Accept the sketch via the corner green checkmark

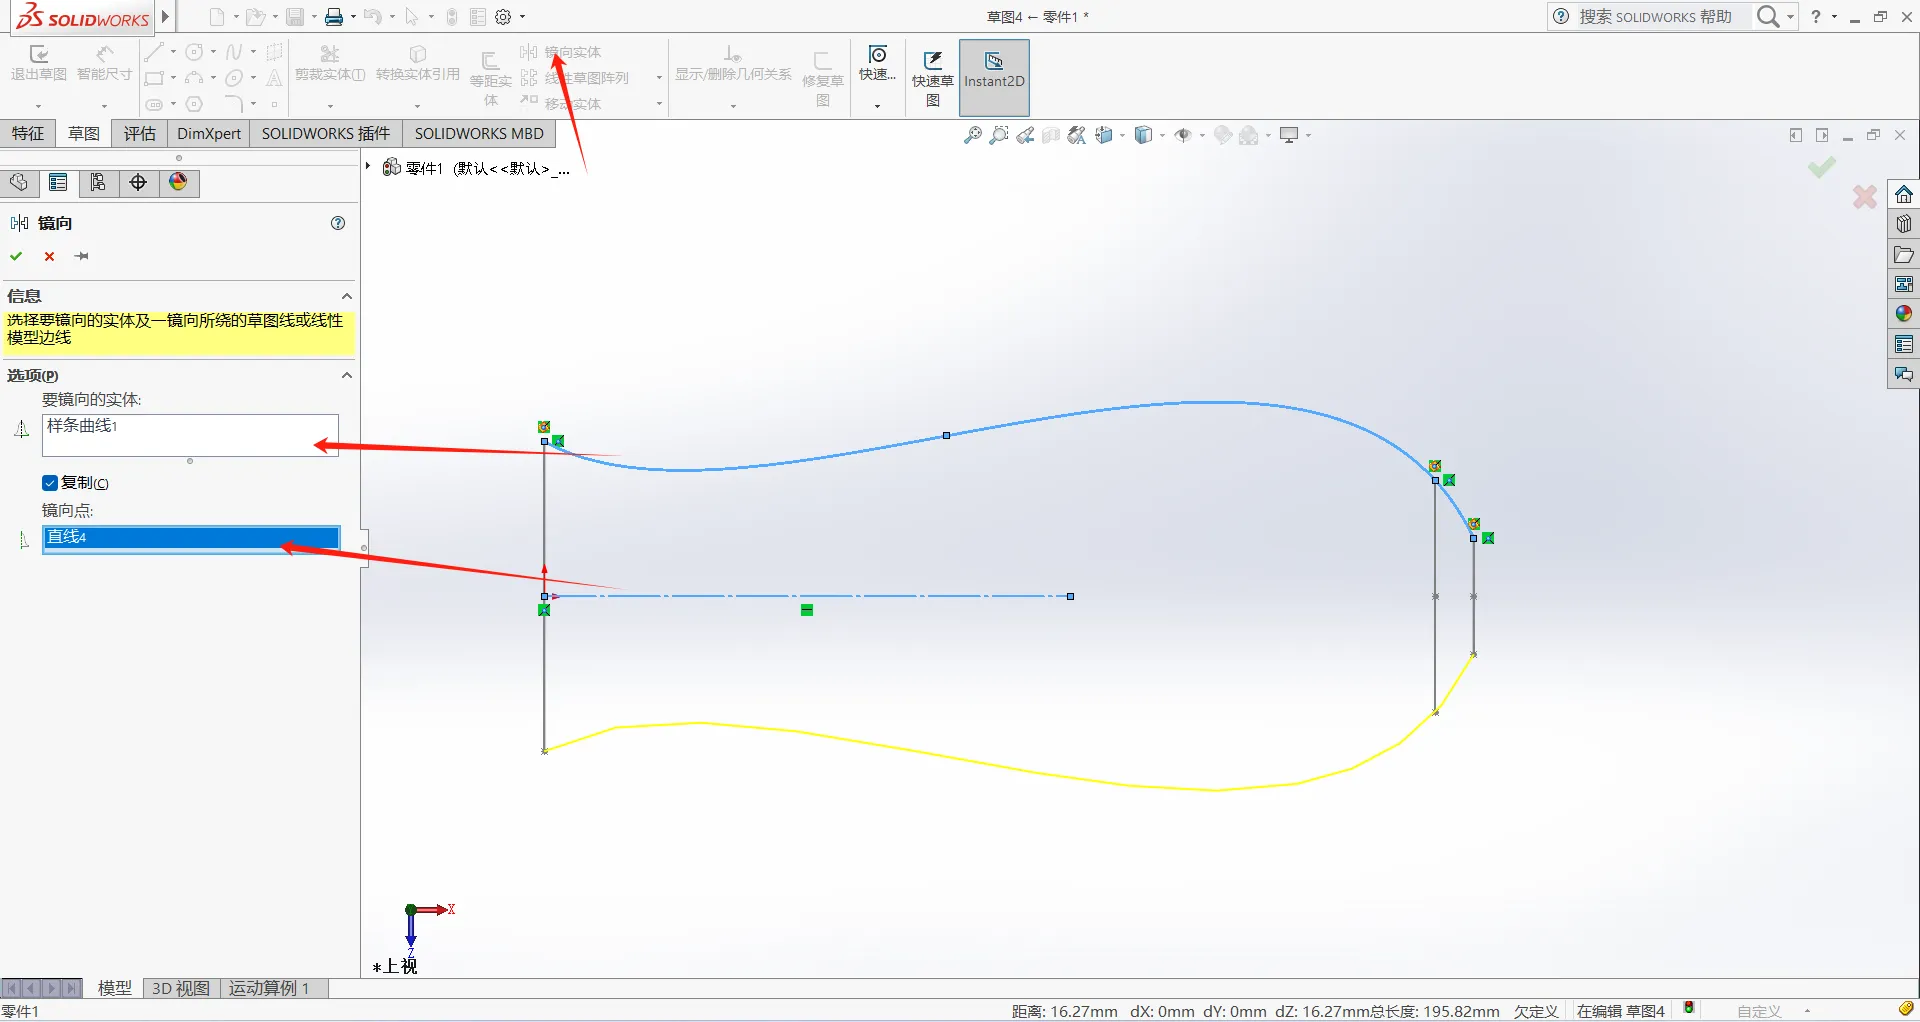pyautogui.click(x=1821, y=167)
